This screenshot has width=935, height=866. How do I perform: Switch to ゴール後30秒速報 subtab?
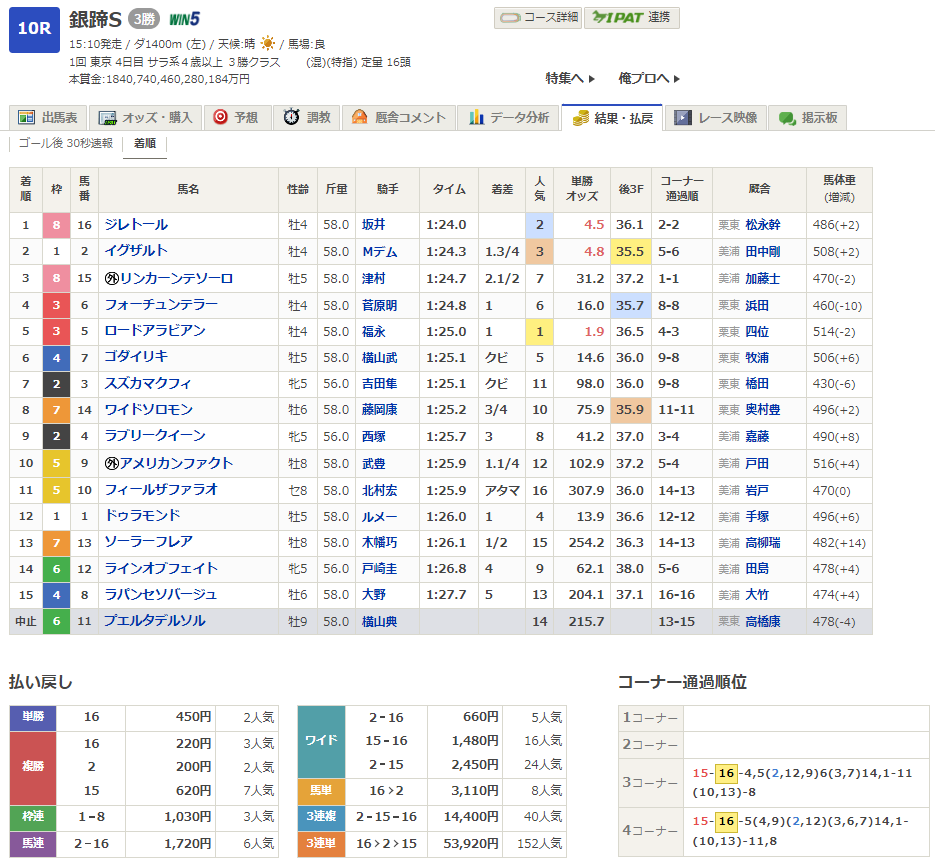click(x=66, y=143)
